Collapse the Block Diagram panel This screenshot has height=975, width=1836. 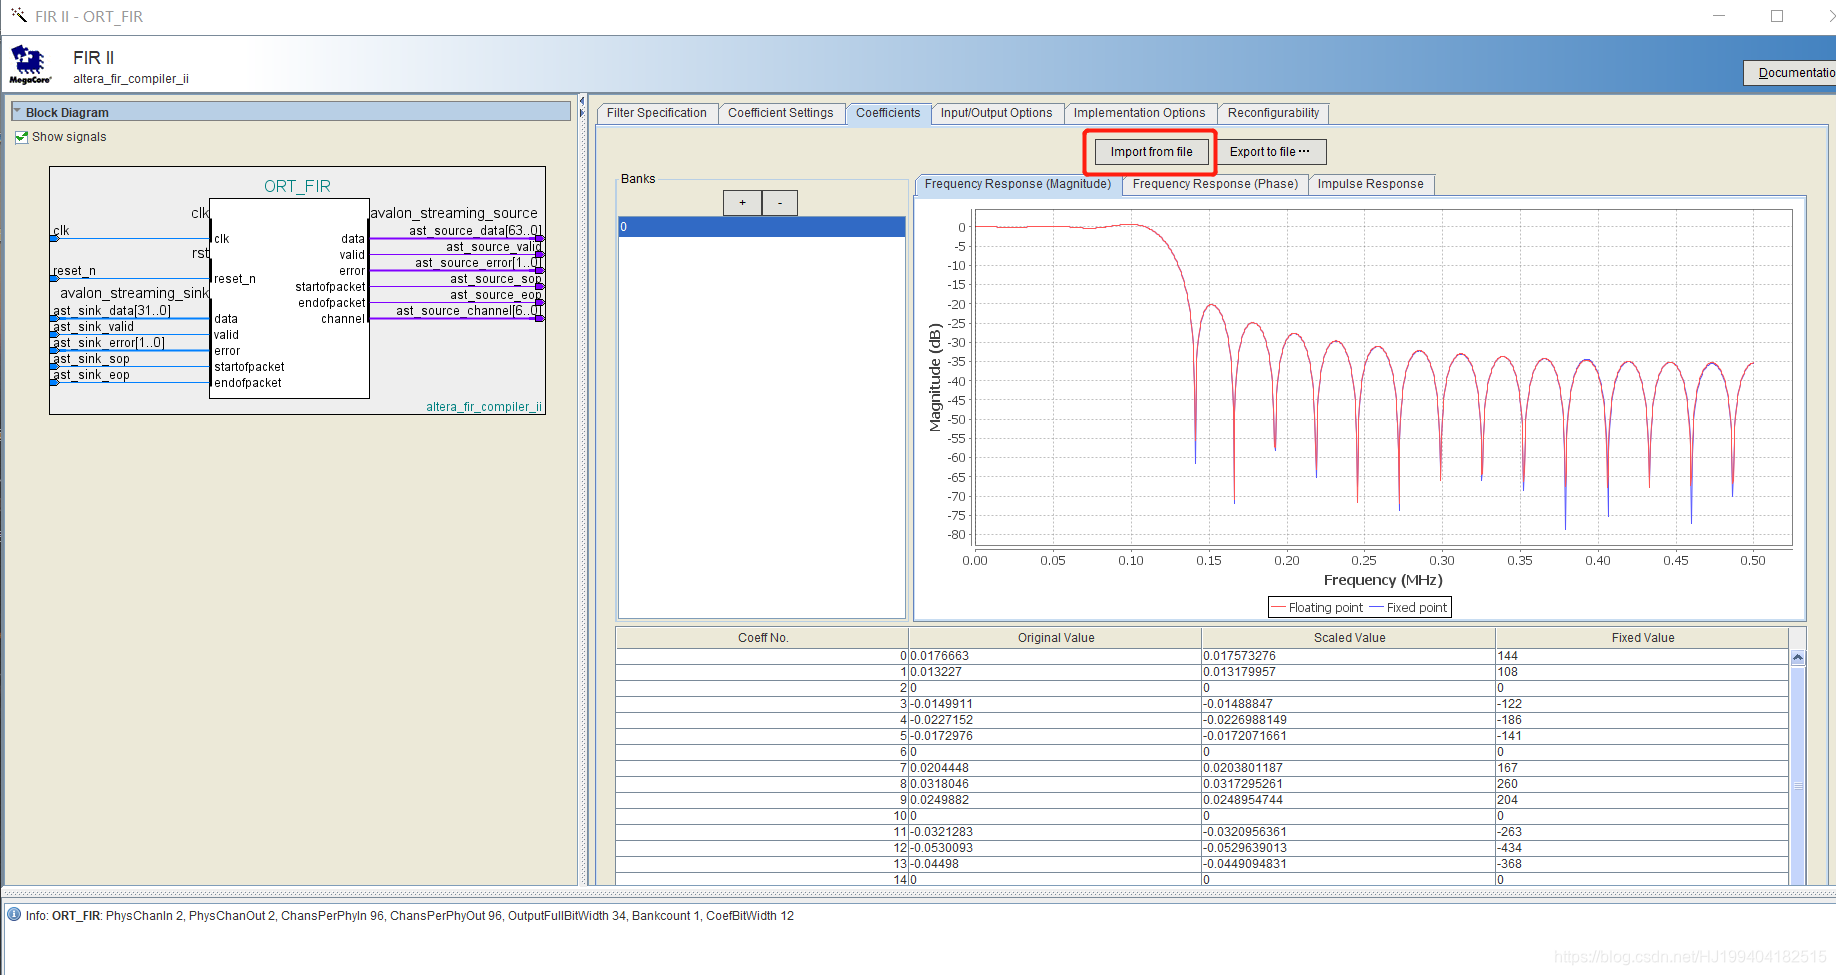[17, 112]
